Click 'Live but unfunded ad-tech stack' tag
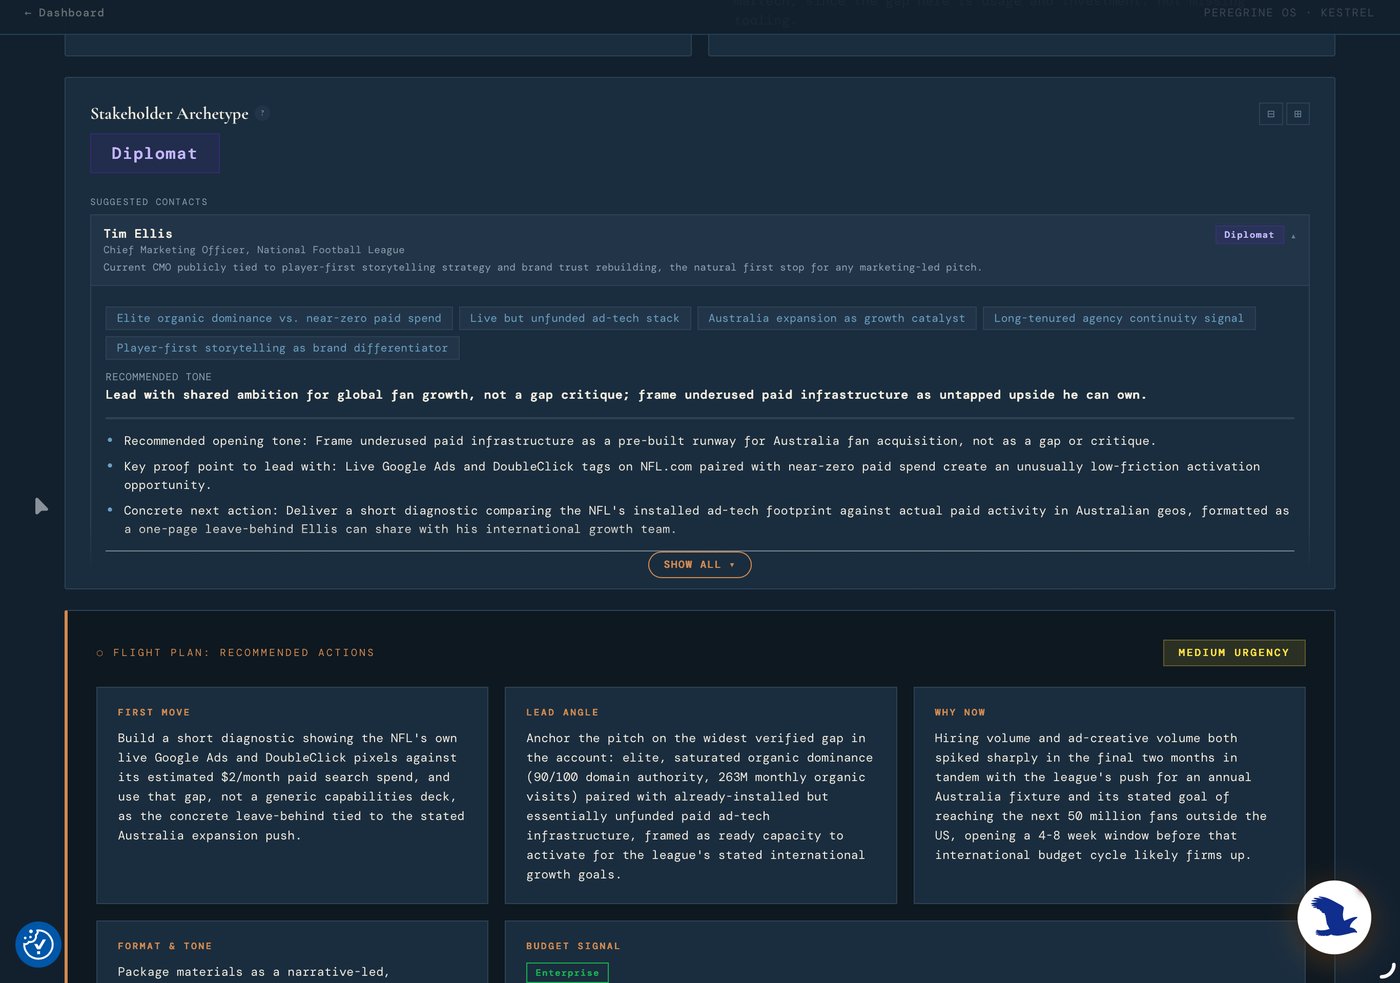The width and height of the screenshot is (1400, 983). [x=574, y=318]
